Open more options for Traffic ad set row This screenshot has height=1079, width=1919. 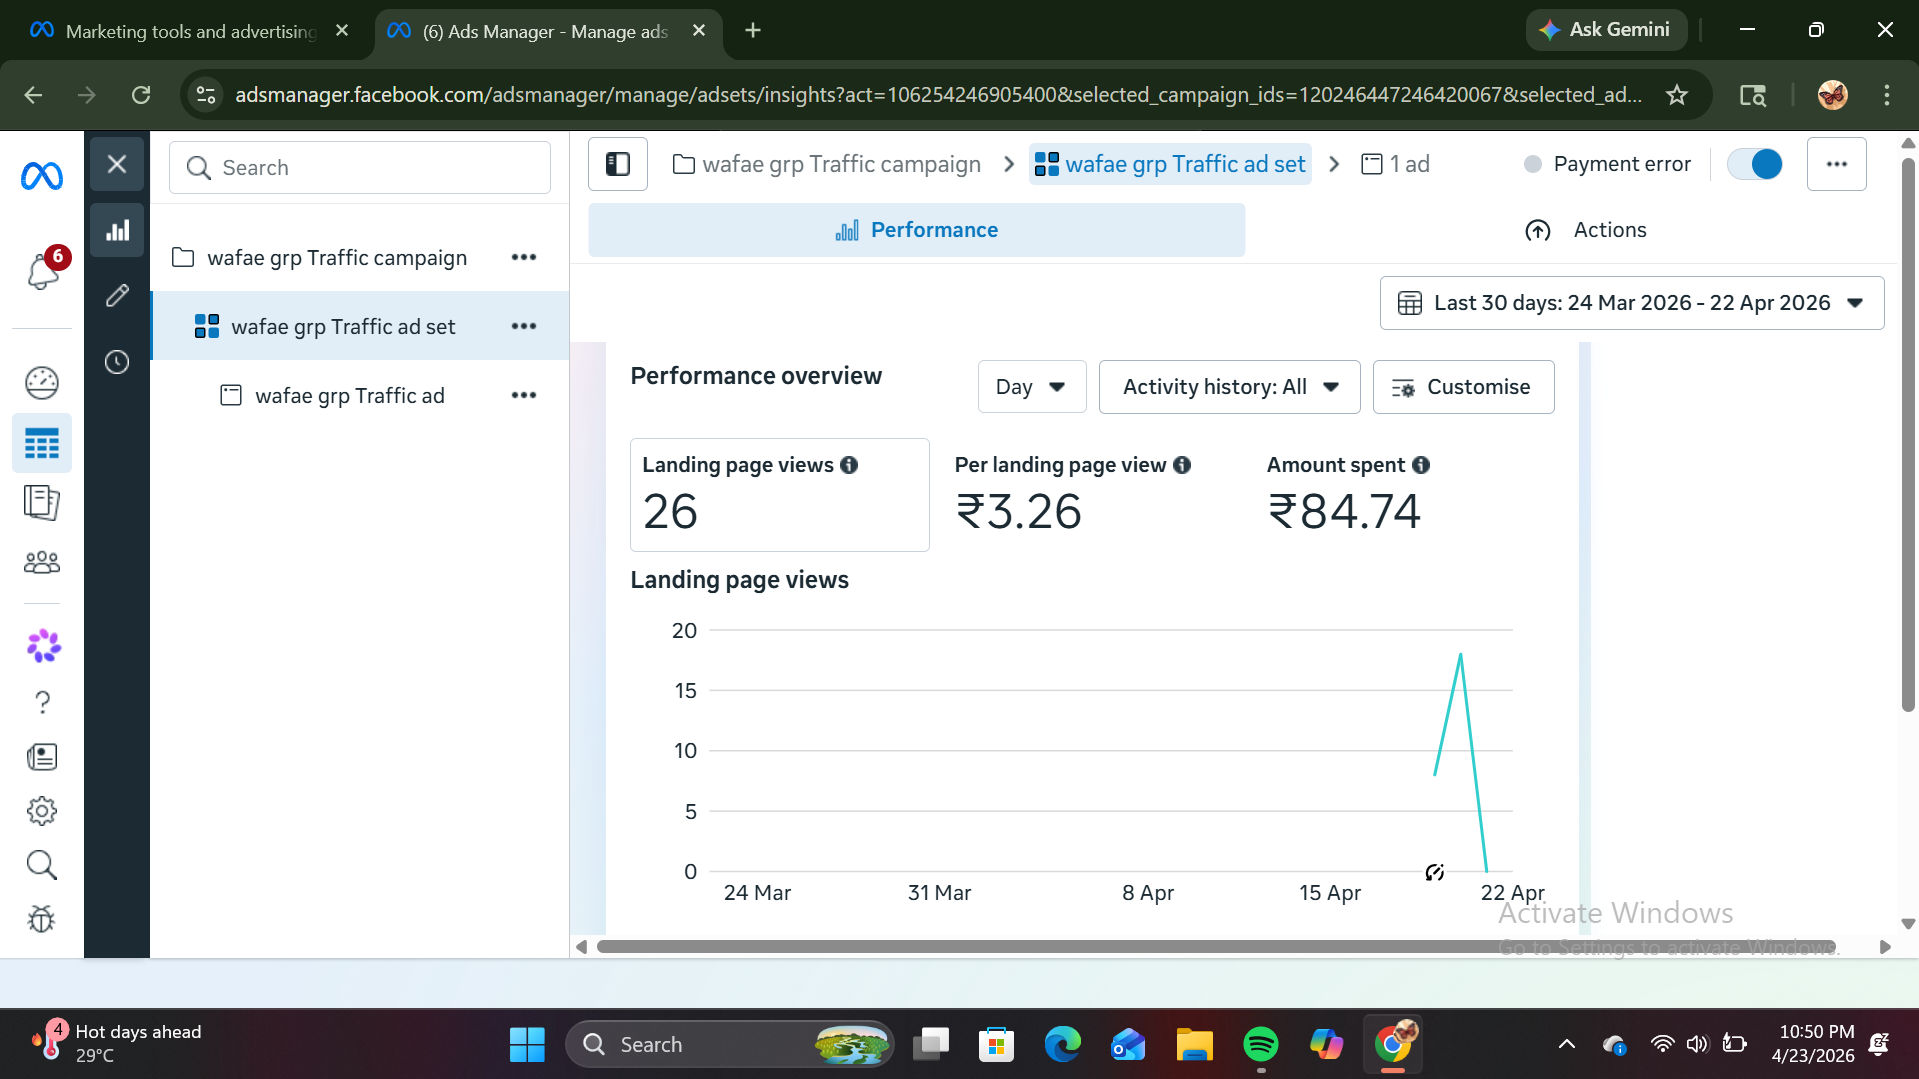pyautogui.click(x=524, y=327)
